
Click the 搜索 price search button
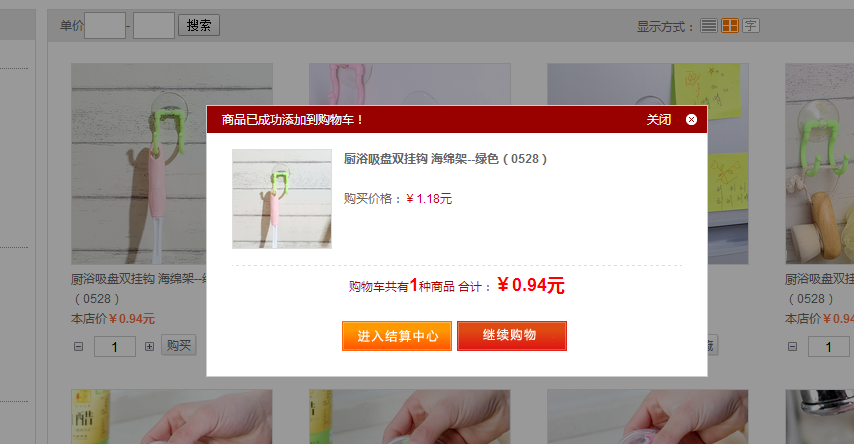pos(199,25)
